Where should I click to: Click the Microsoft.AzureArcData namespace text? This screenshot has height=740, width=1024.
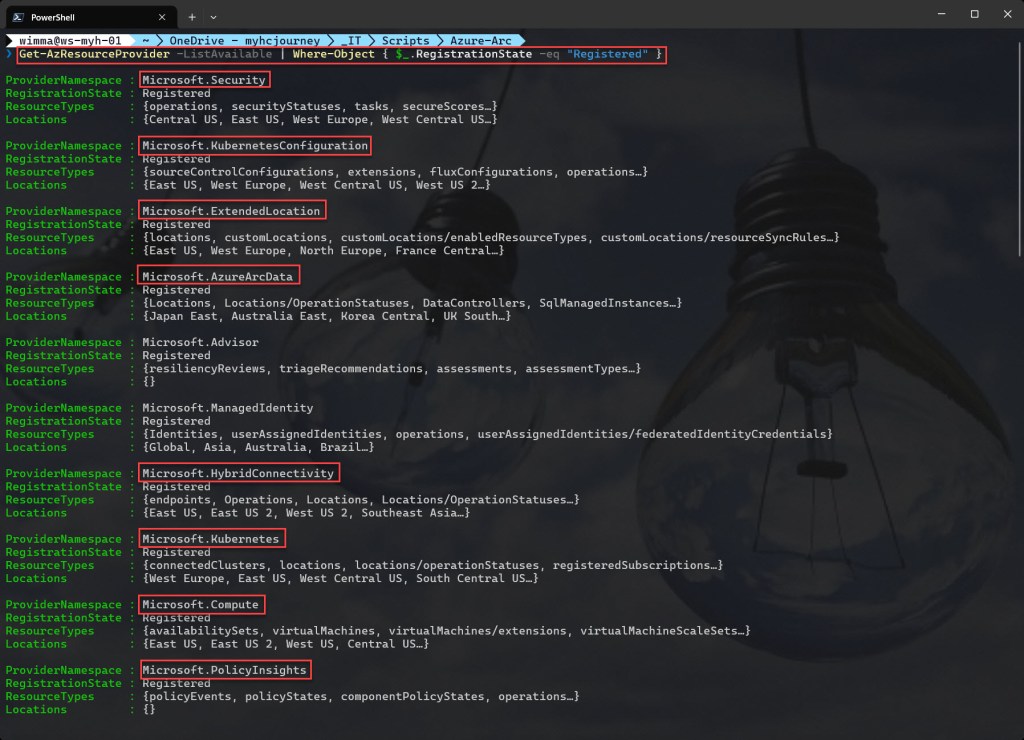pyautogui.click(x=219, y=277)
